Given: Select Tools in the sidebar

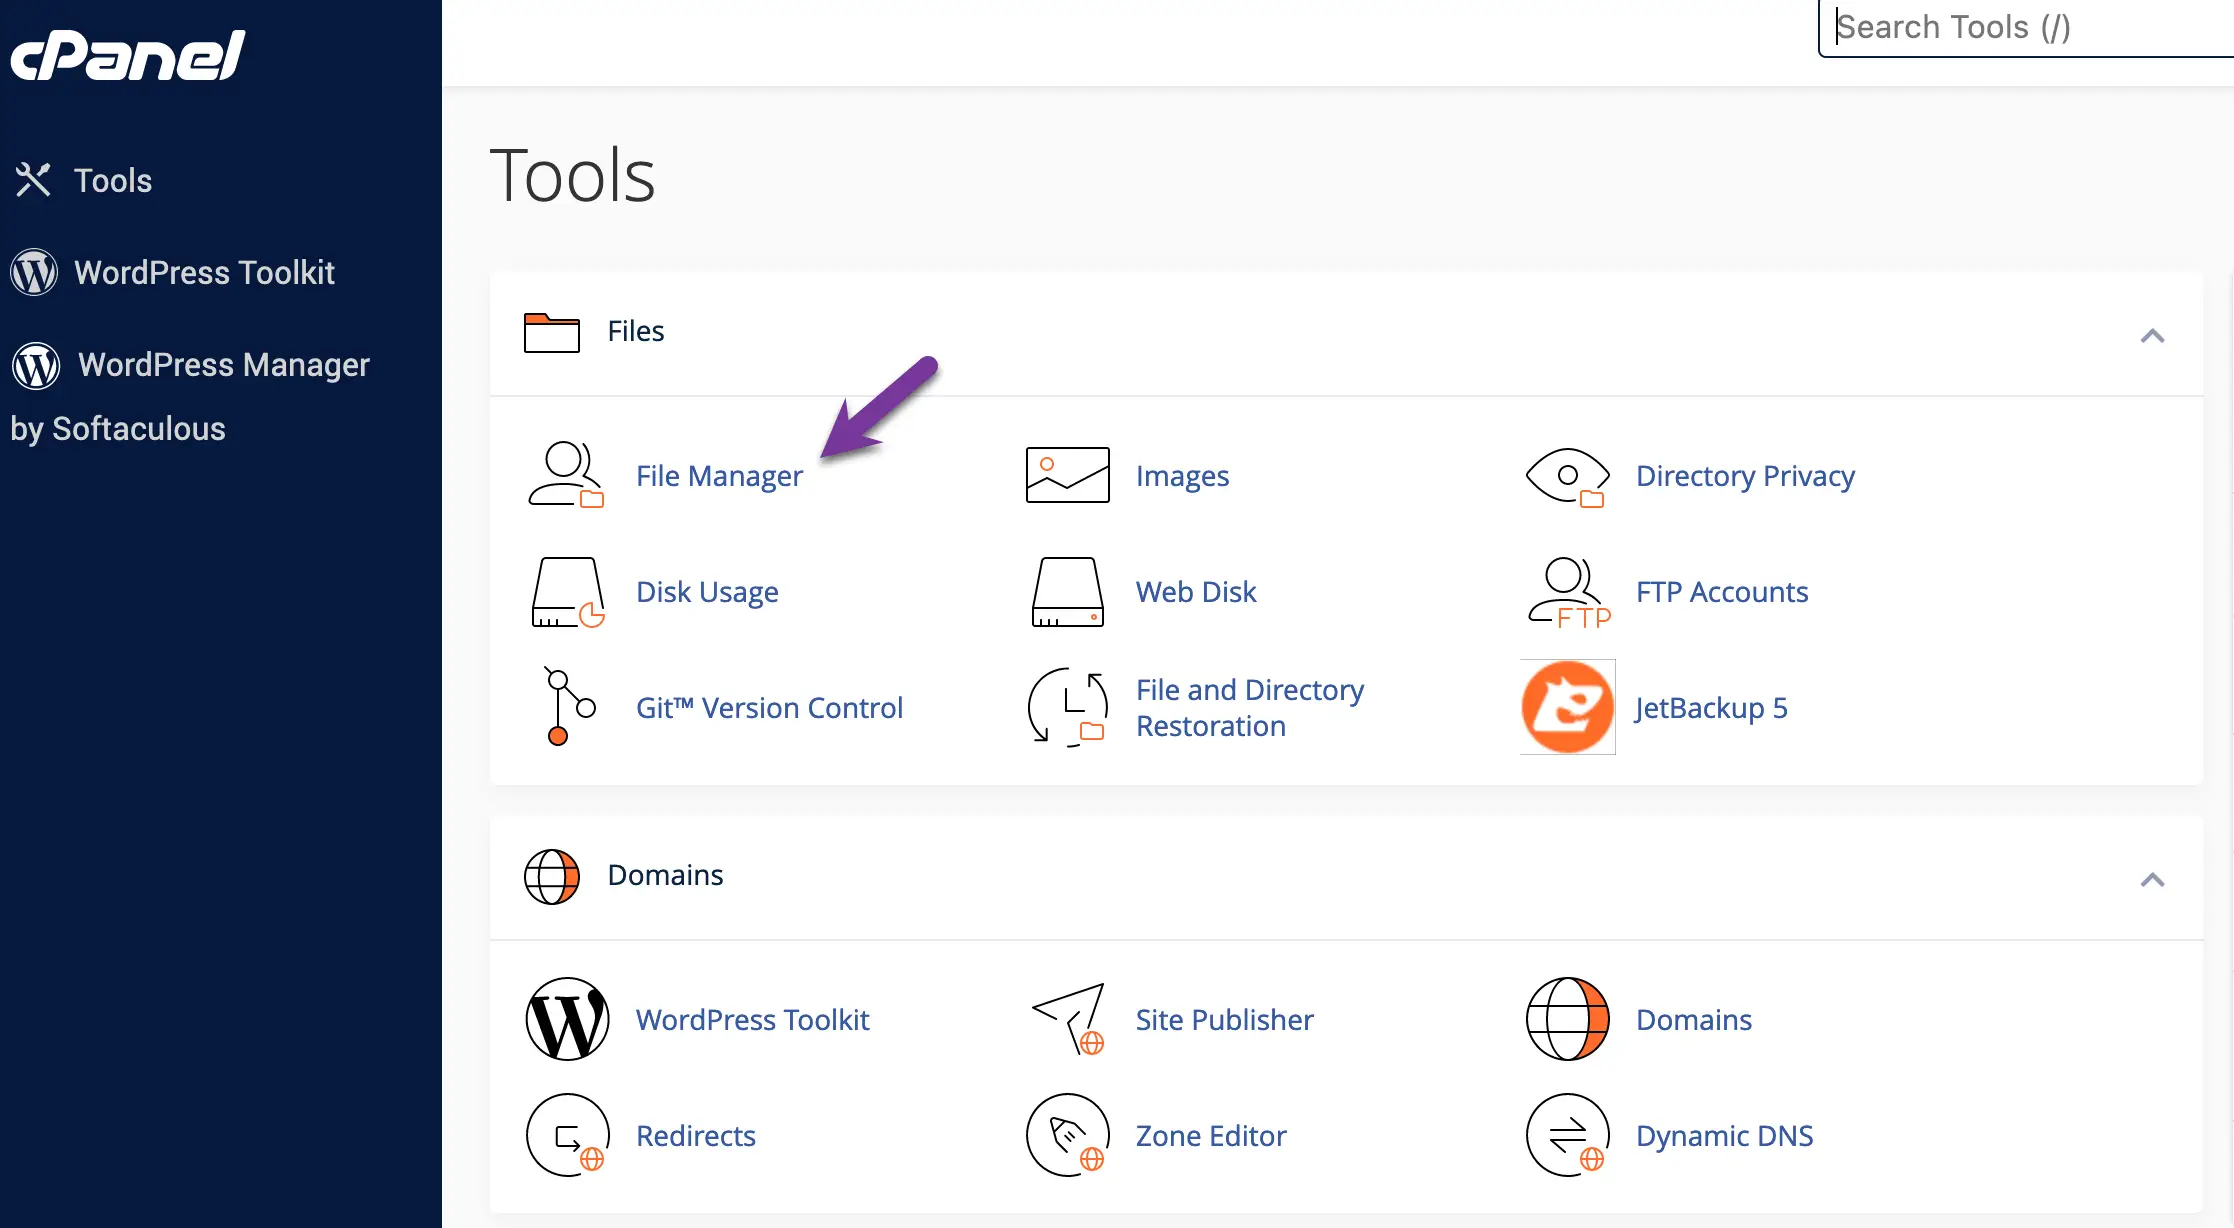Looking at the screenshot, I should click(112, 181).
